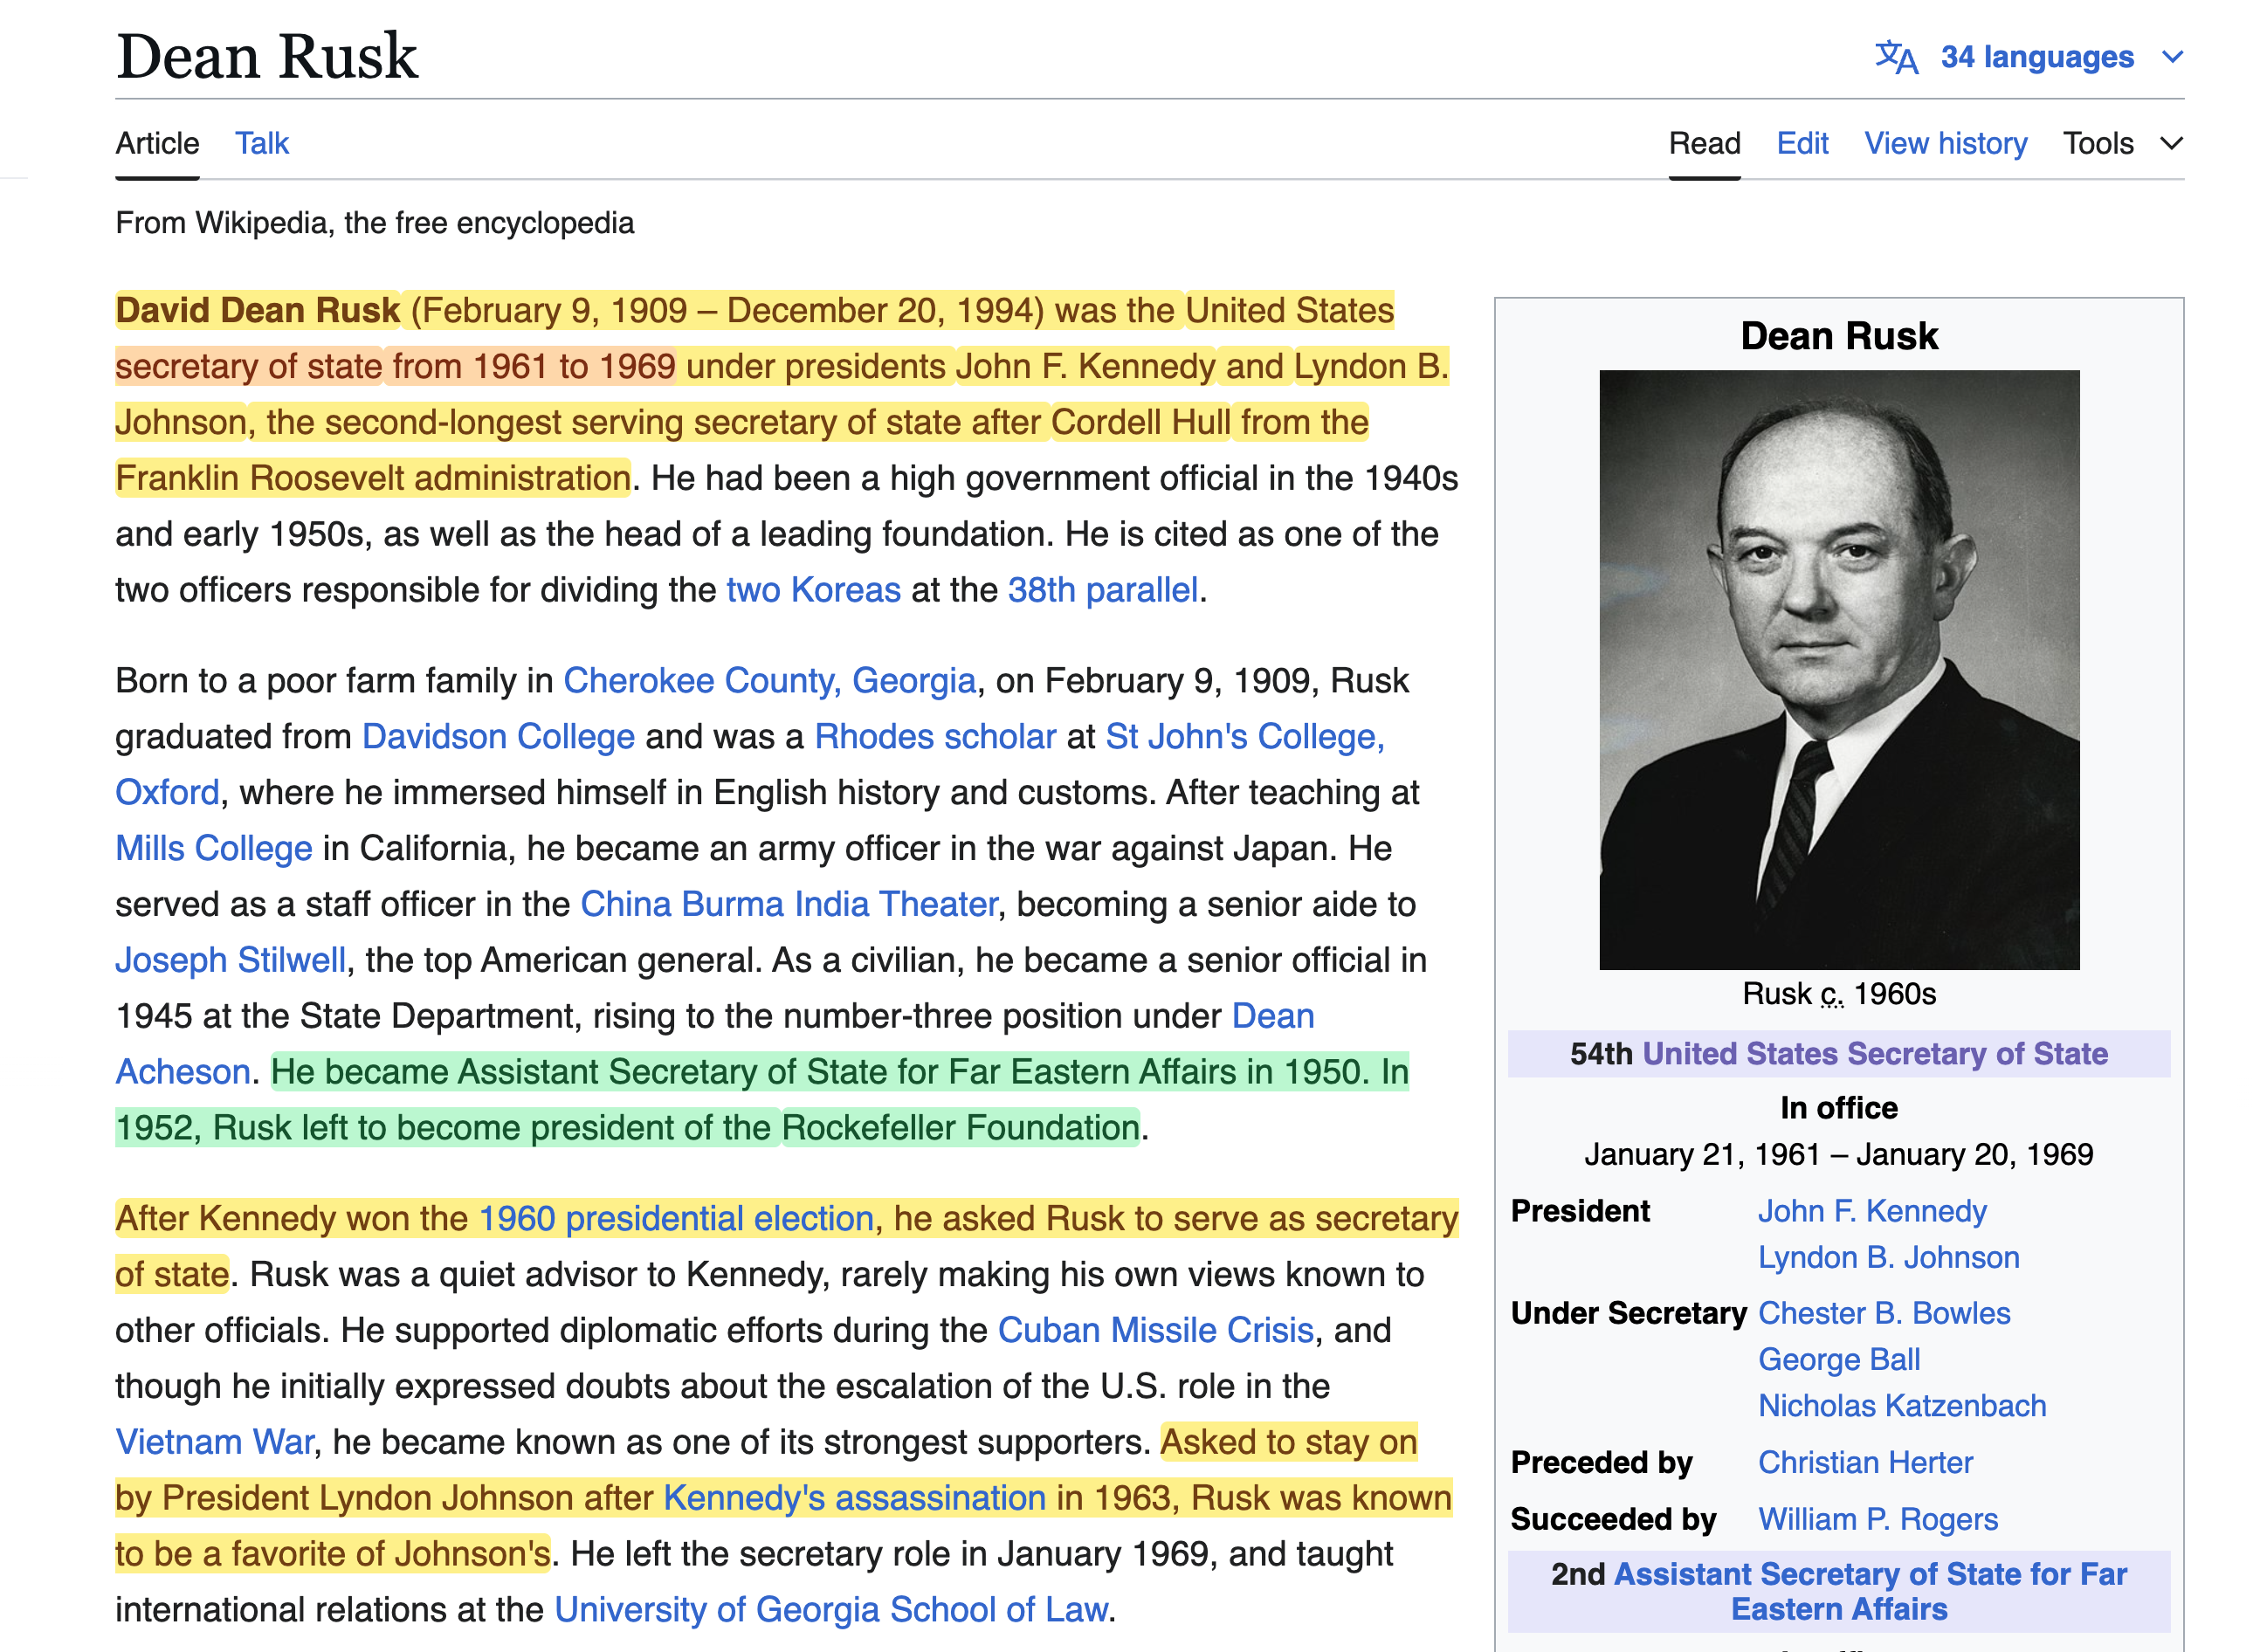The height and width of the screenshot is (1652, 2253).
Task: Select the Article tab
Action: (157, 143)
